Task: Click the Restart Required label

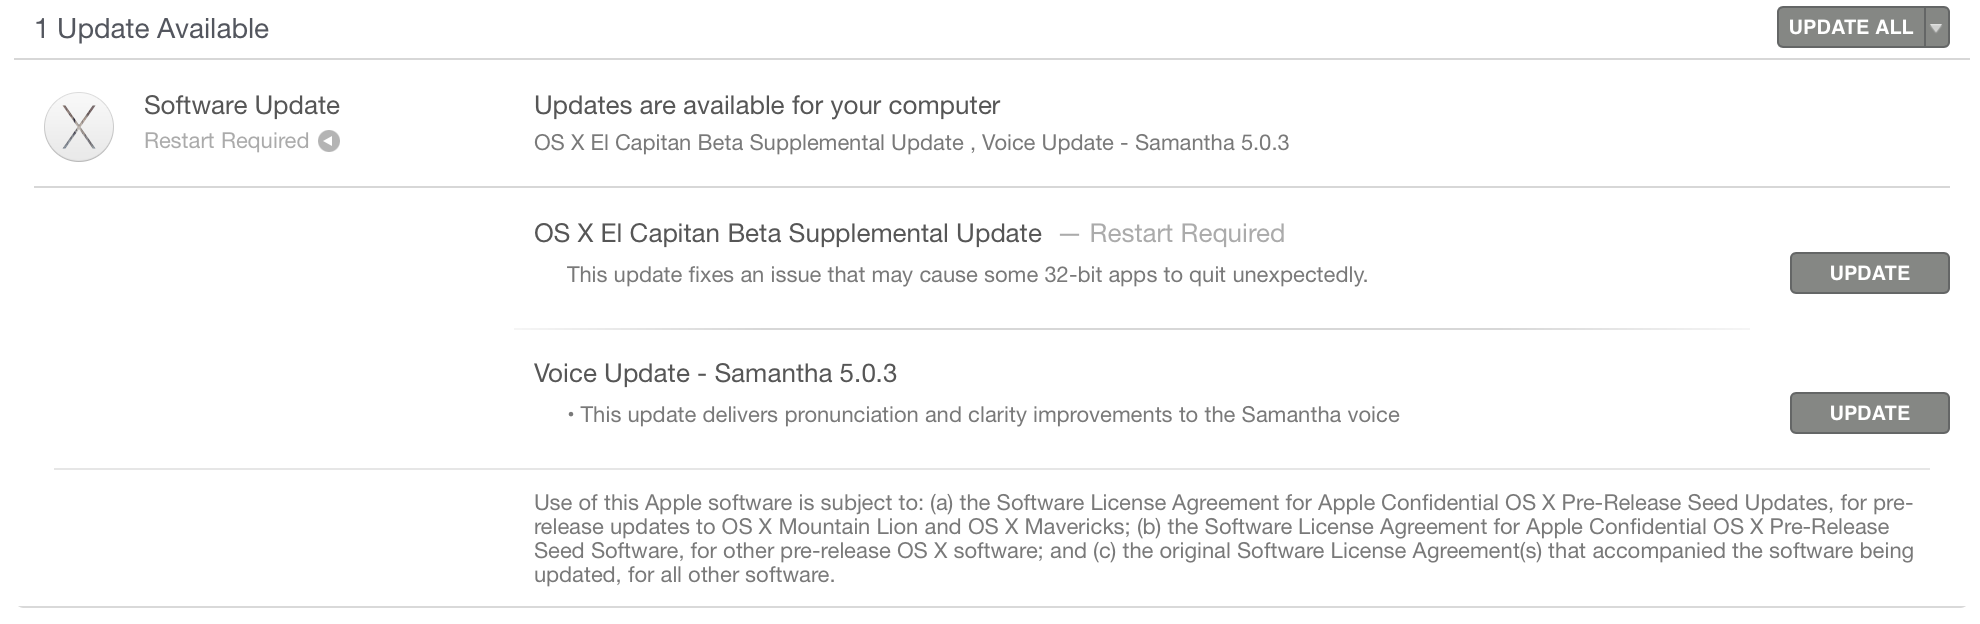Action: (228, 141)
